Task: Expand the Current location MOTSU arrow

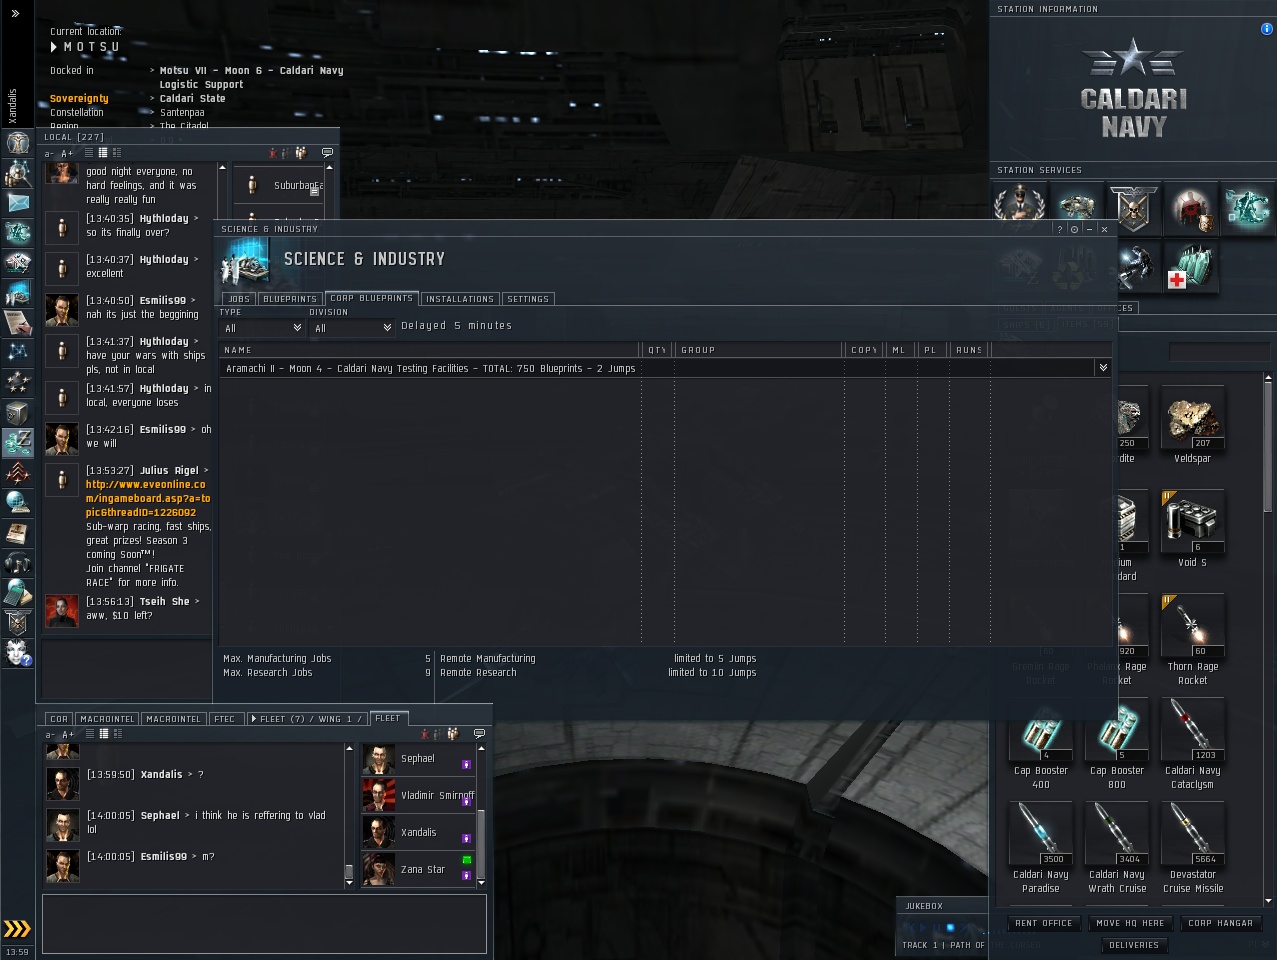Action: [54, 47]
